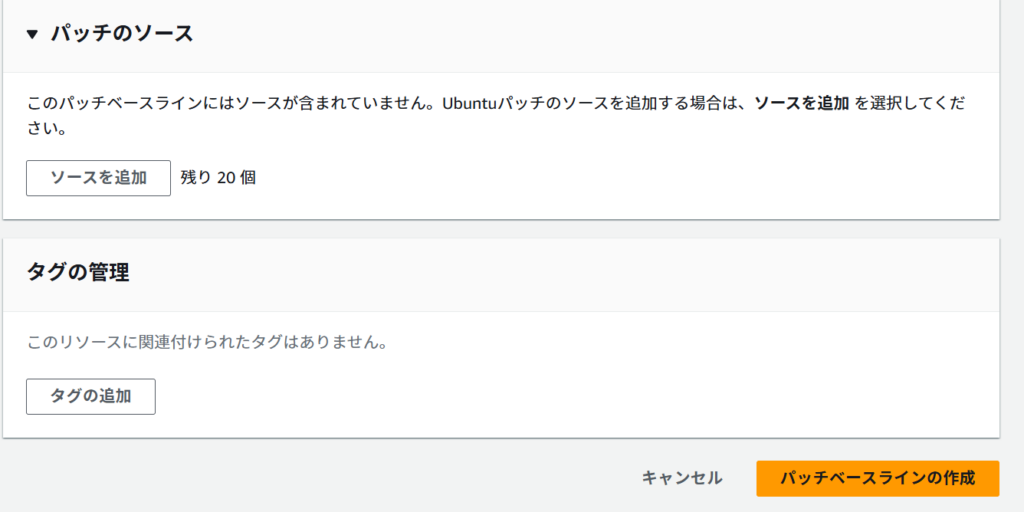Add a patch source with ソースを追加 button
This screenshot has width=1024, height=512.
click(99, 178)
